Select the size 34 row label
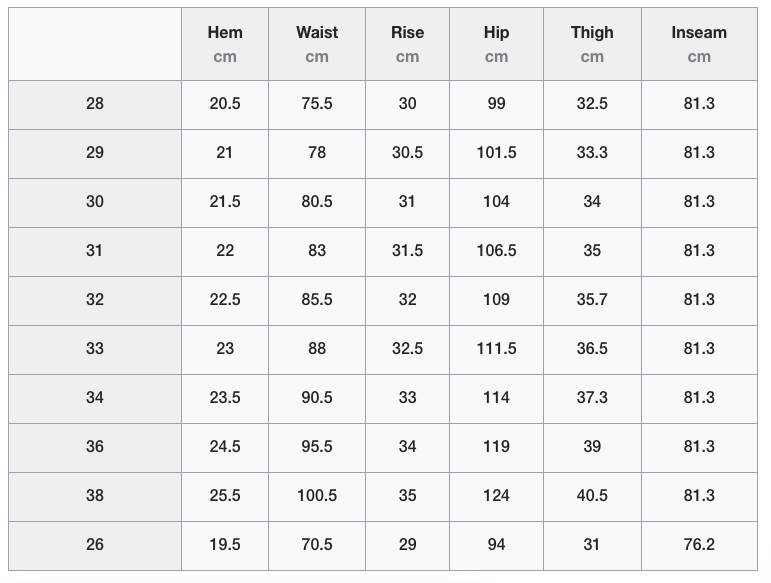This screenshot has height=583, width=771. 95,398
